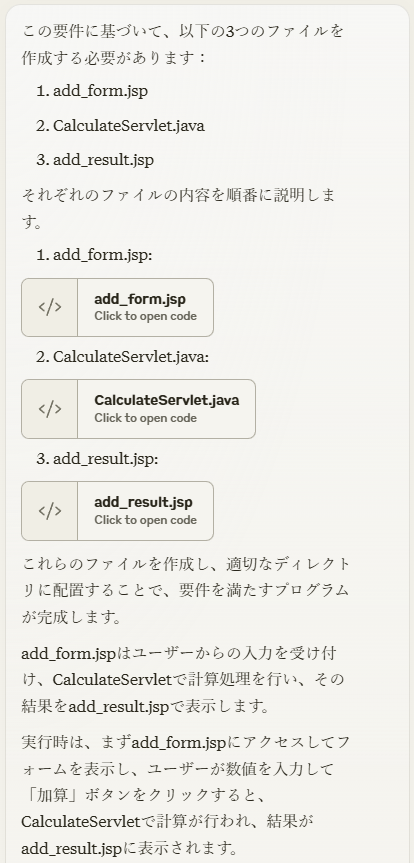This screenshot has height=863, width=414.
Task: Click the code icon on add_result.jsp card
Action: (x=50, y=511)
